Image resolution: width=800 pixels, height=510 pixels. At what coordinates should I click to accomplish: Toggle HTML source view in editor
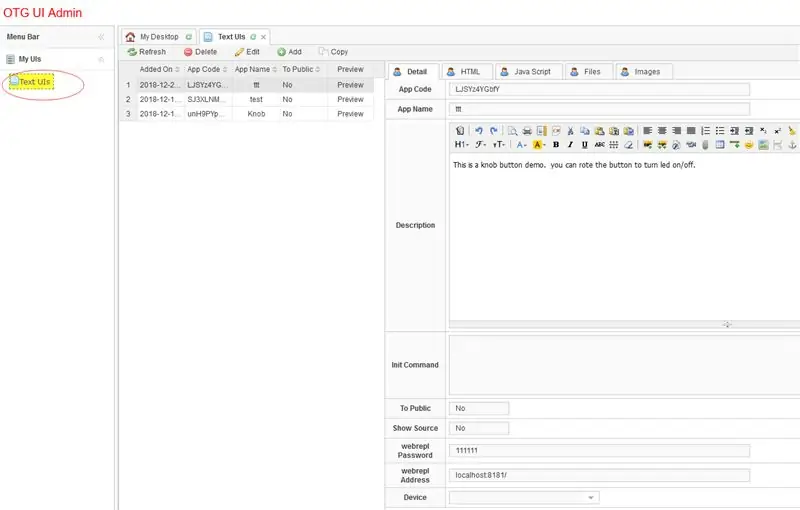click(460, 131)
